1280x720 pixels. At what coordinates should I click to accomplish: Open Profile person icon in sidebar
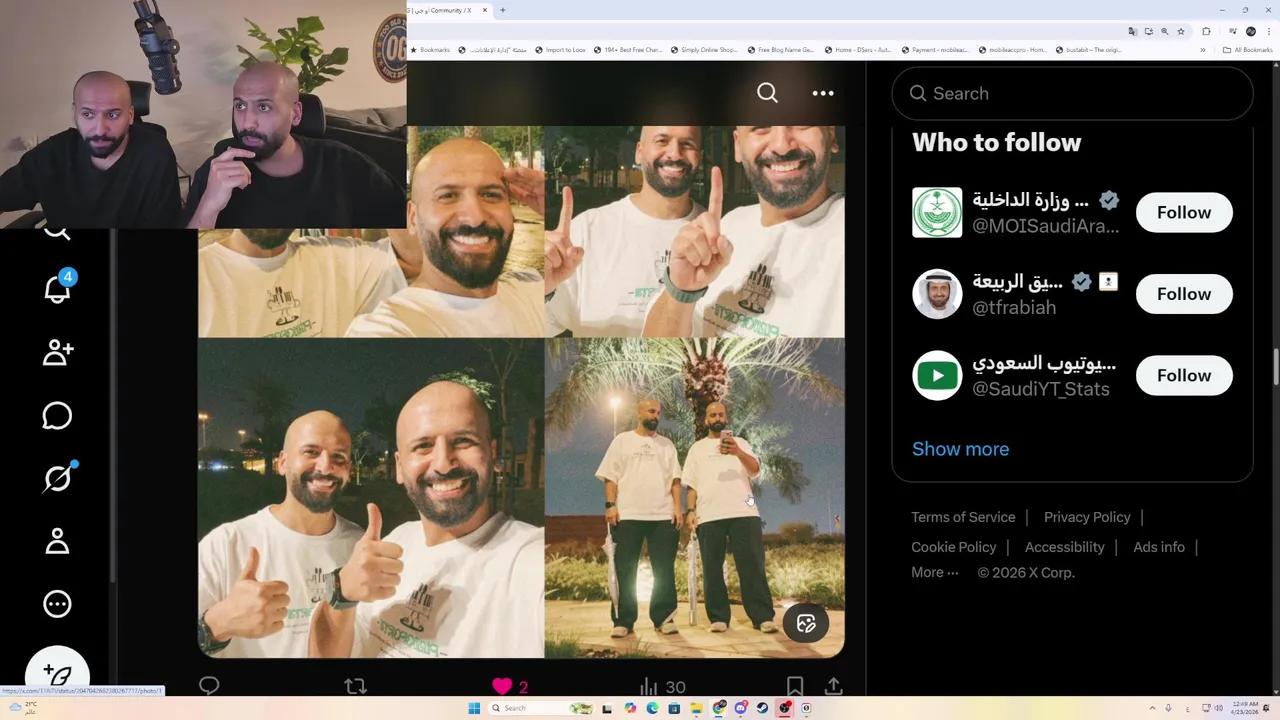coord(57,541)
